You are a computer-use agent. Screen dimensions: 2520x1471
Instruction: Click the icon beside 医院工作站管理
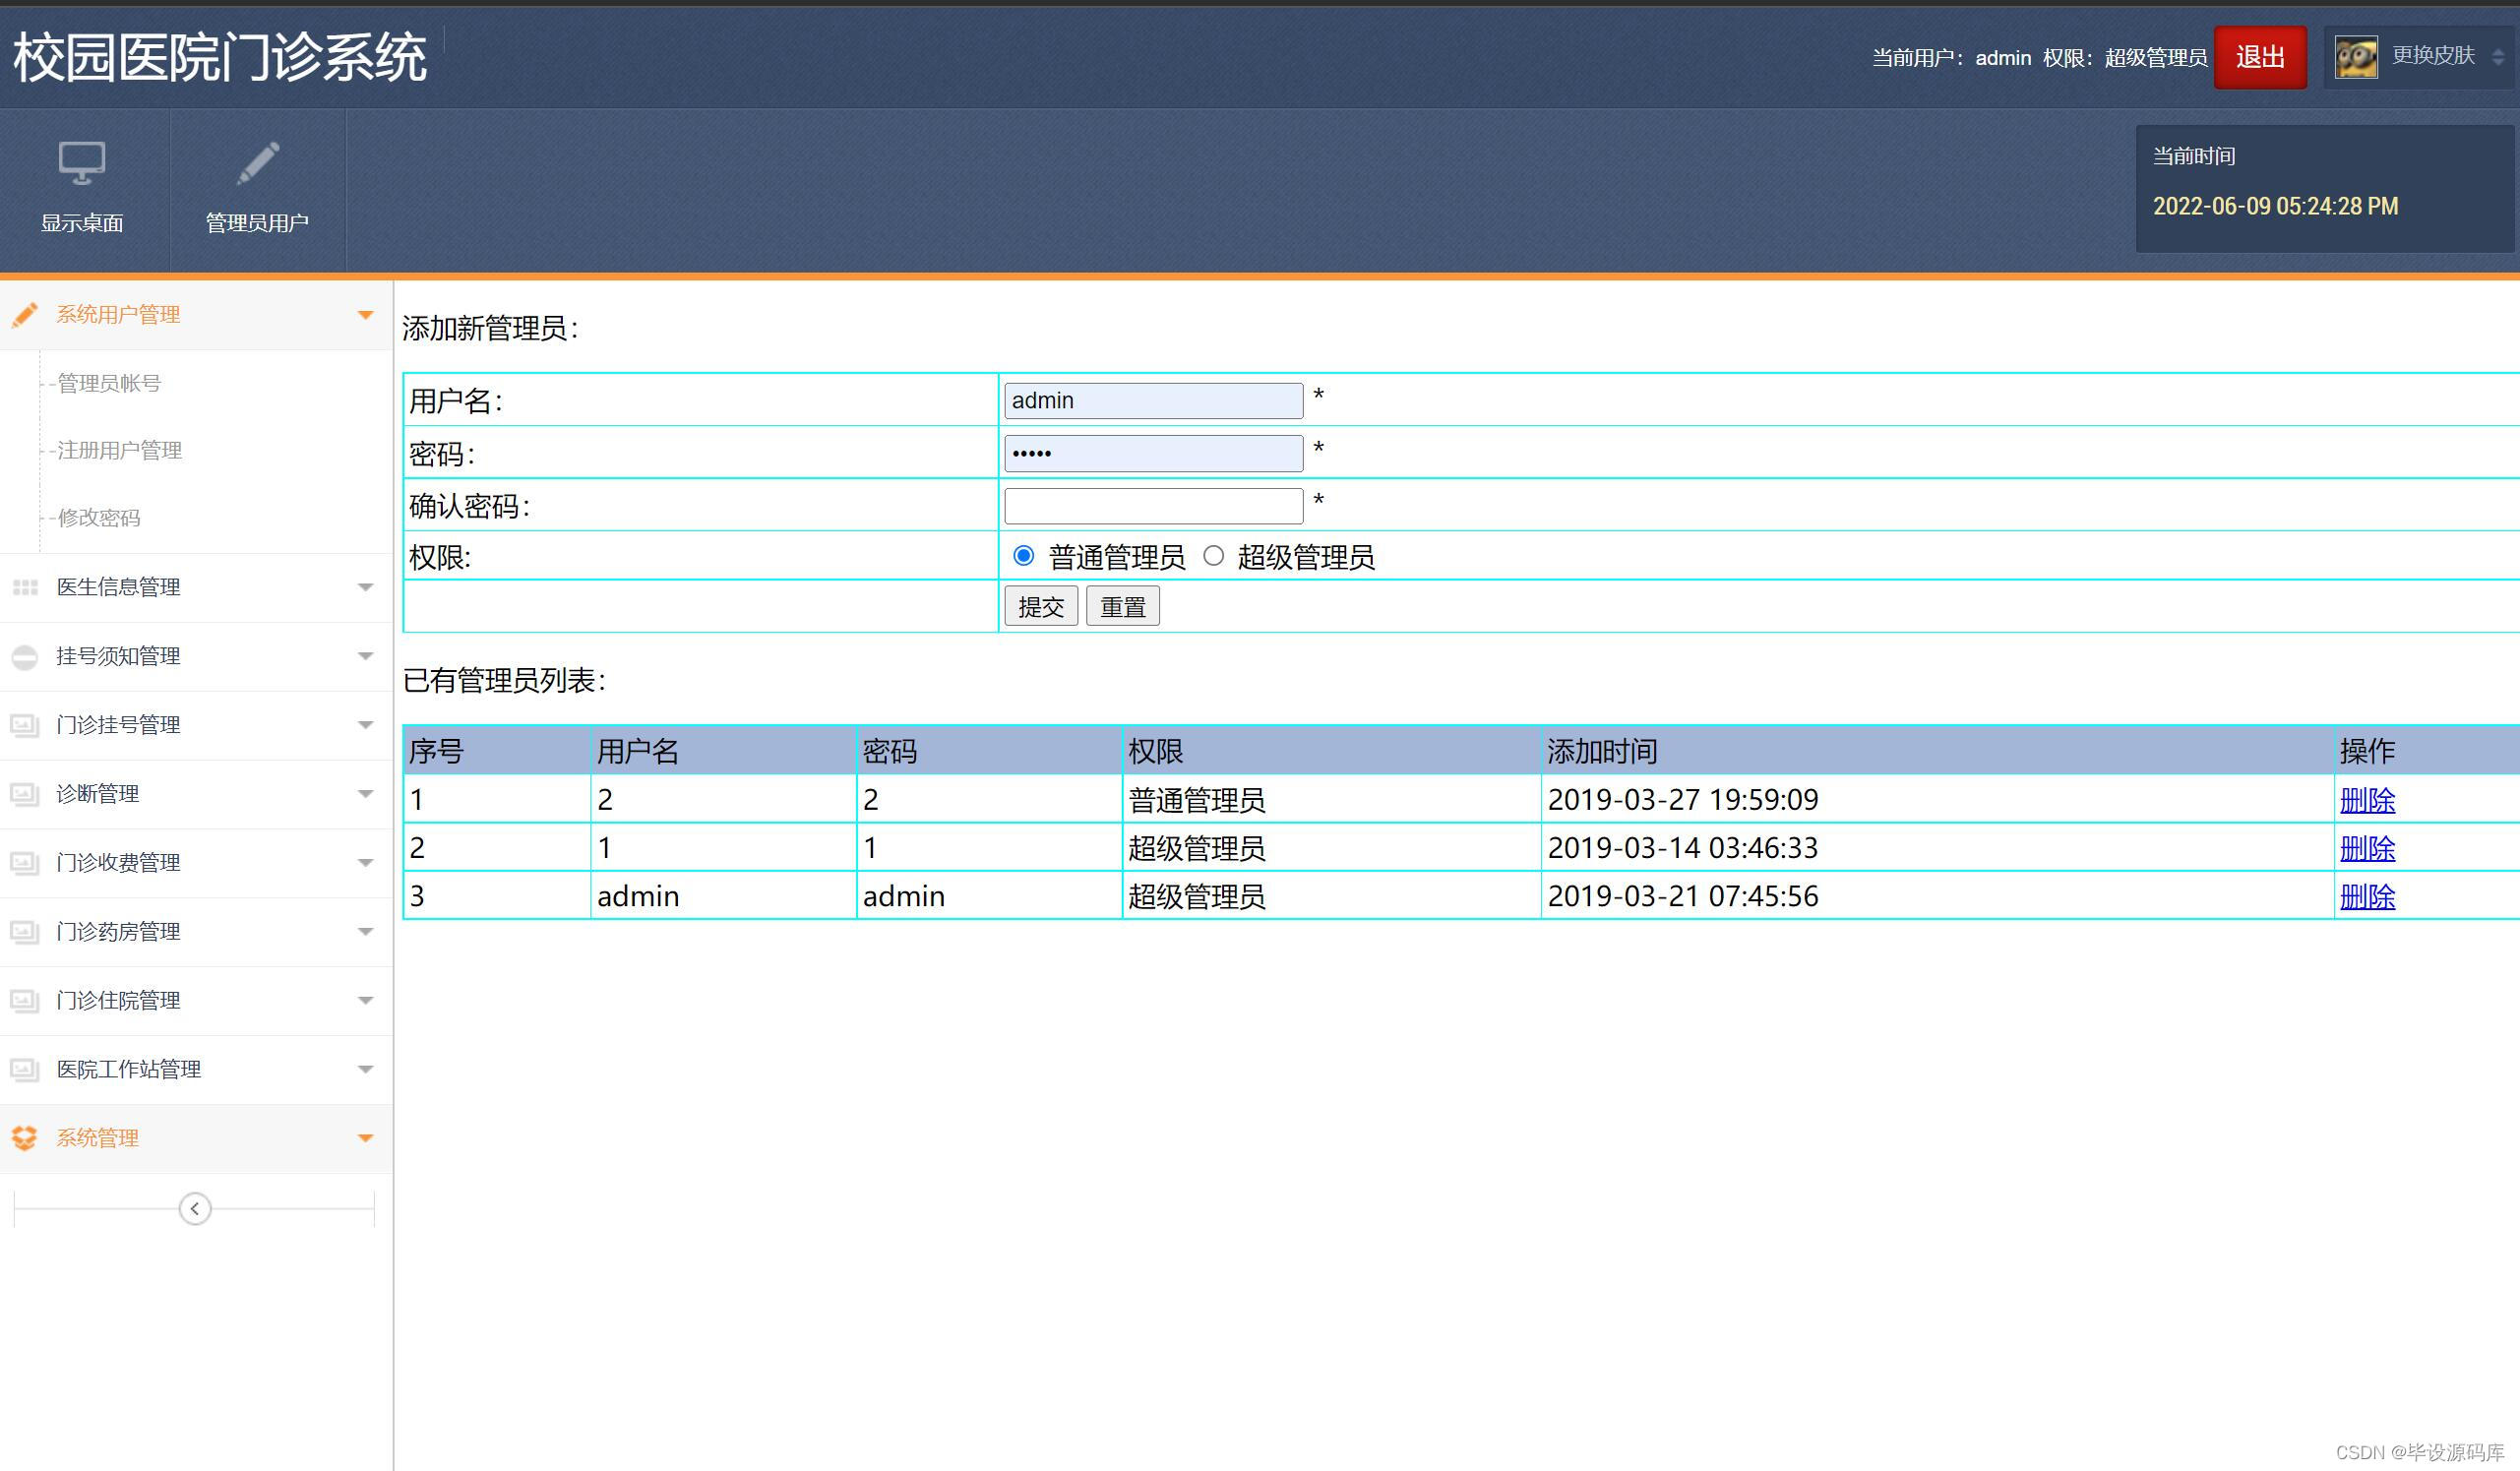click(x=25, y=1070)
